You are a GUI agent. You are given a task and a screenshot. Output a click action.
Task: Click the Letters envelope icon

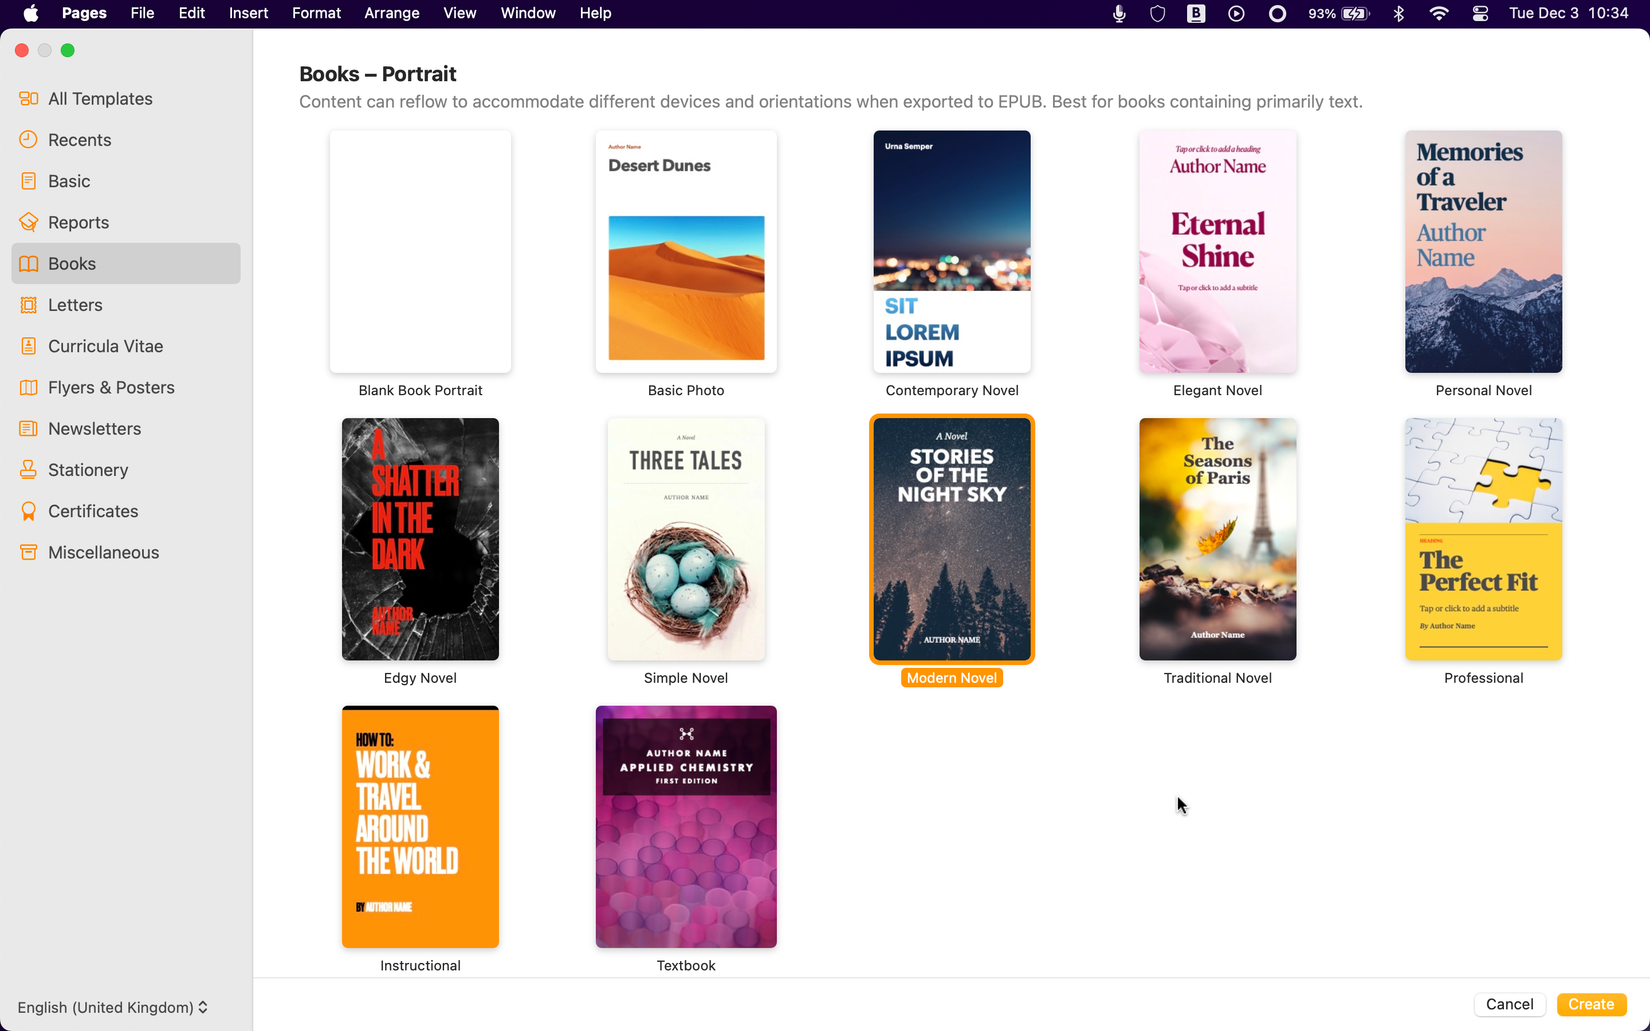pyautogui.click(x=29, y=305)
